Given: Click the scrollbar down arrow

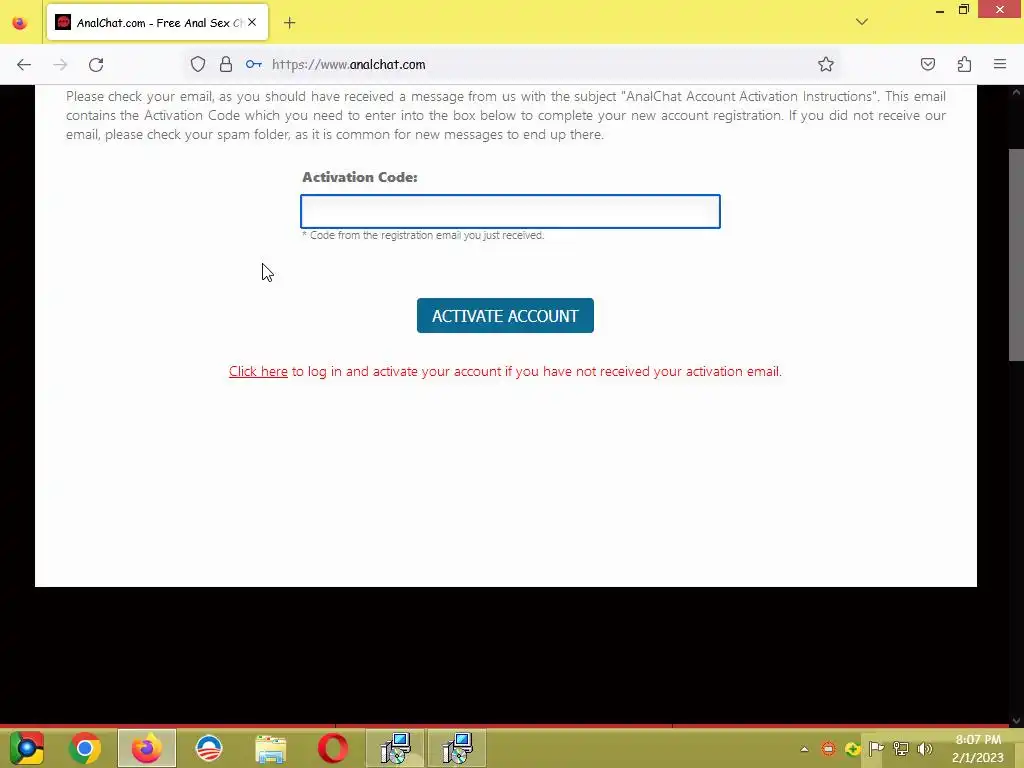Looking at the screenshot, I should point(1016,721).
